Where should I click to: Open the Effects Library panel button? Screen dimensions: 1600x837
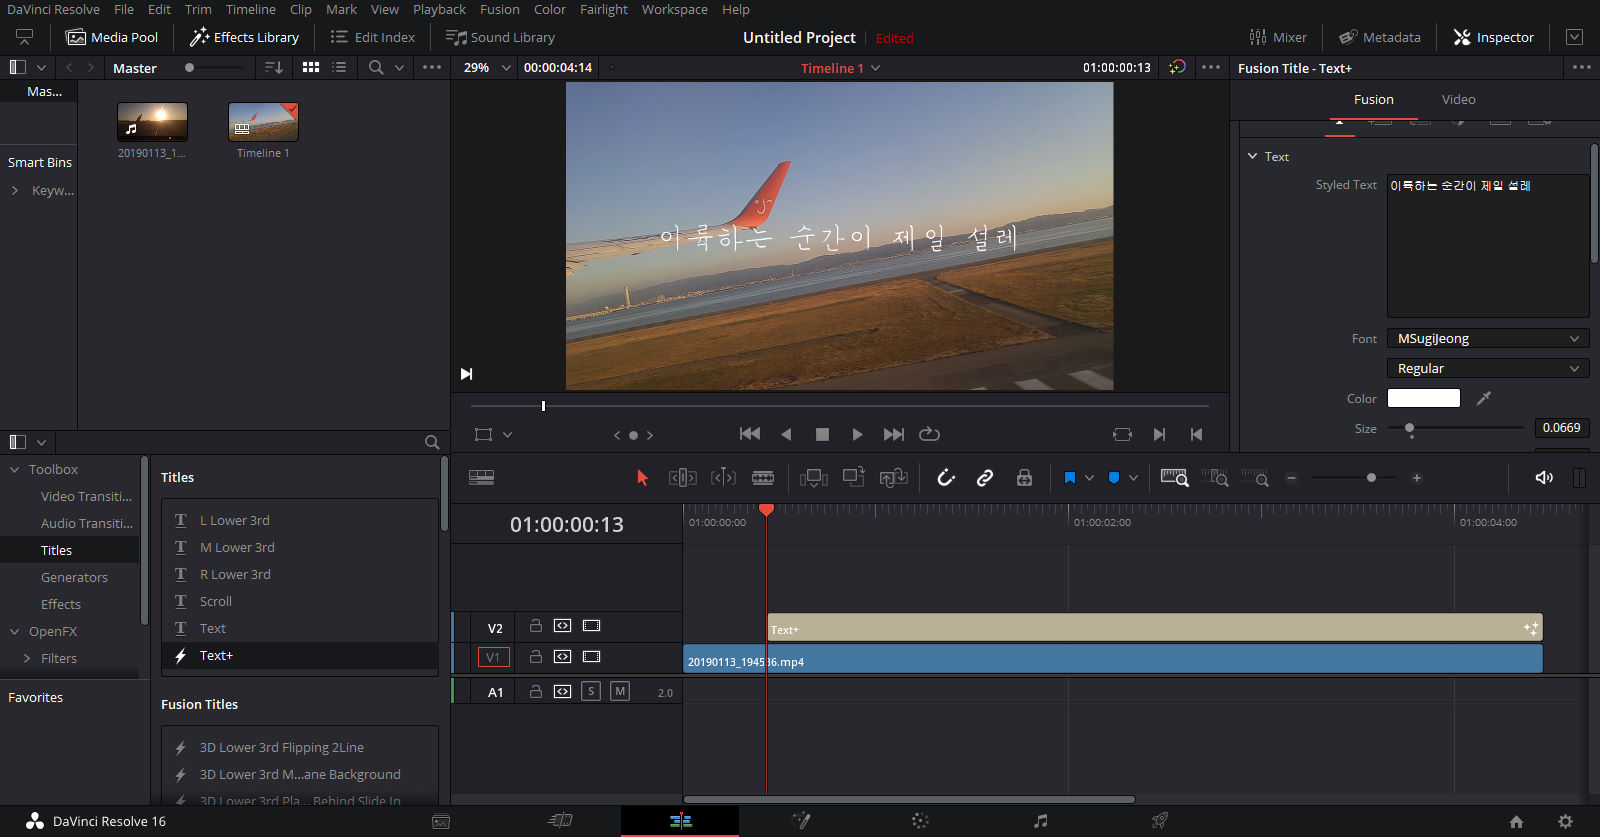245,37
